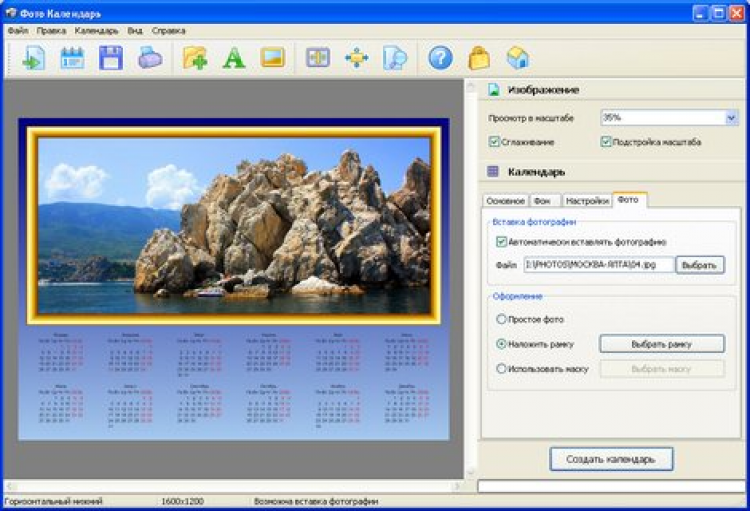Click the floppy disk save icon

pos(110,58)
